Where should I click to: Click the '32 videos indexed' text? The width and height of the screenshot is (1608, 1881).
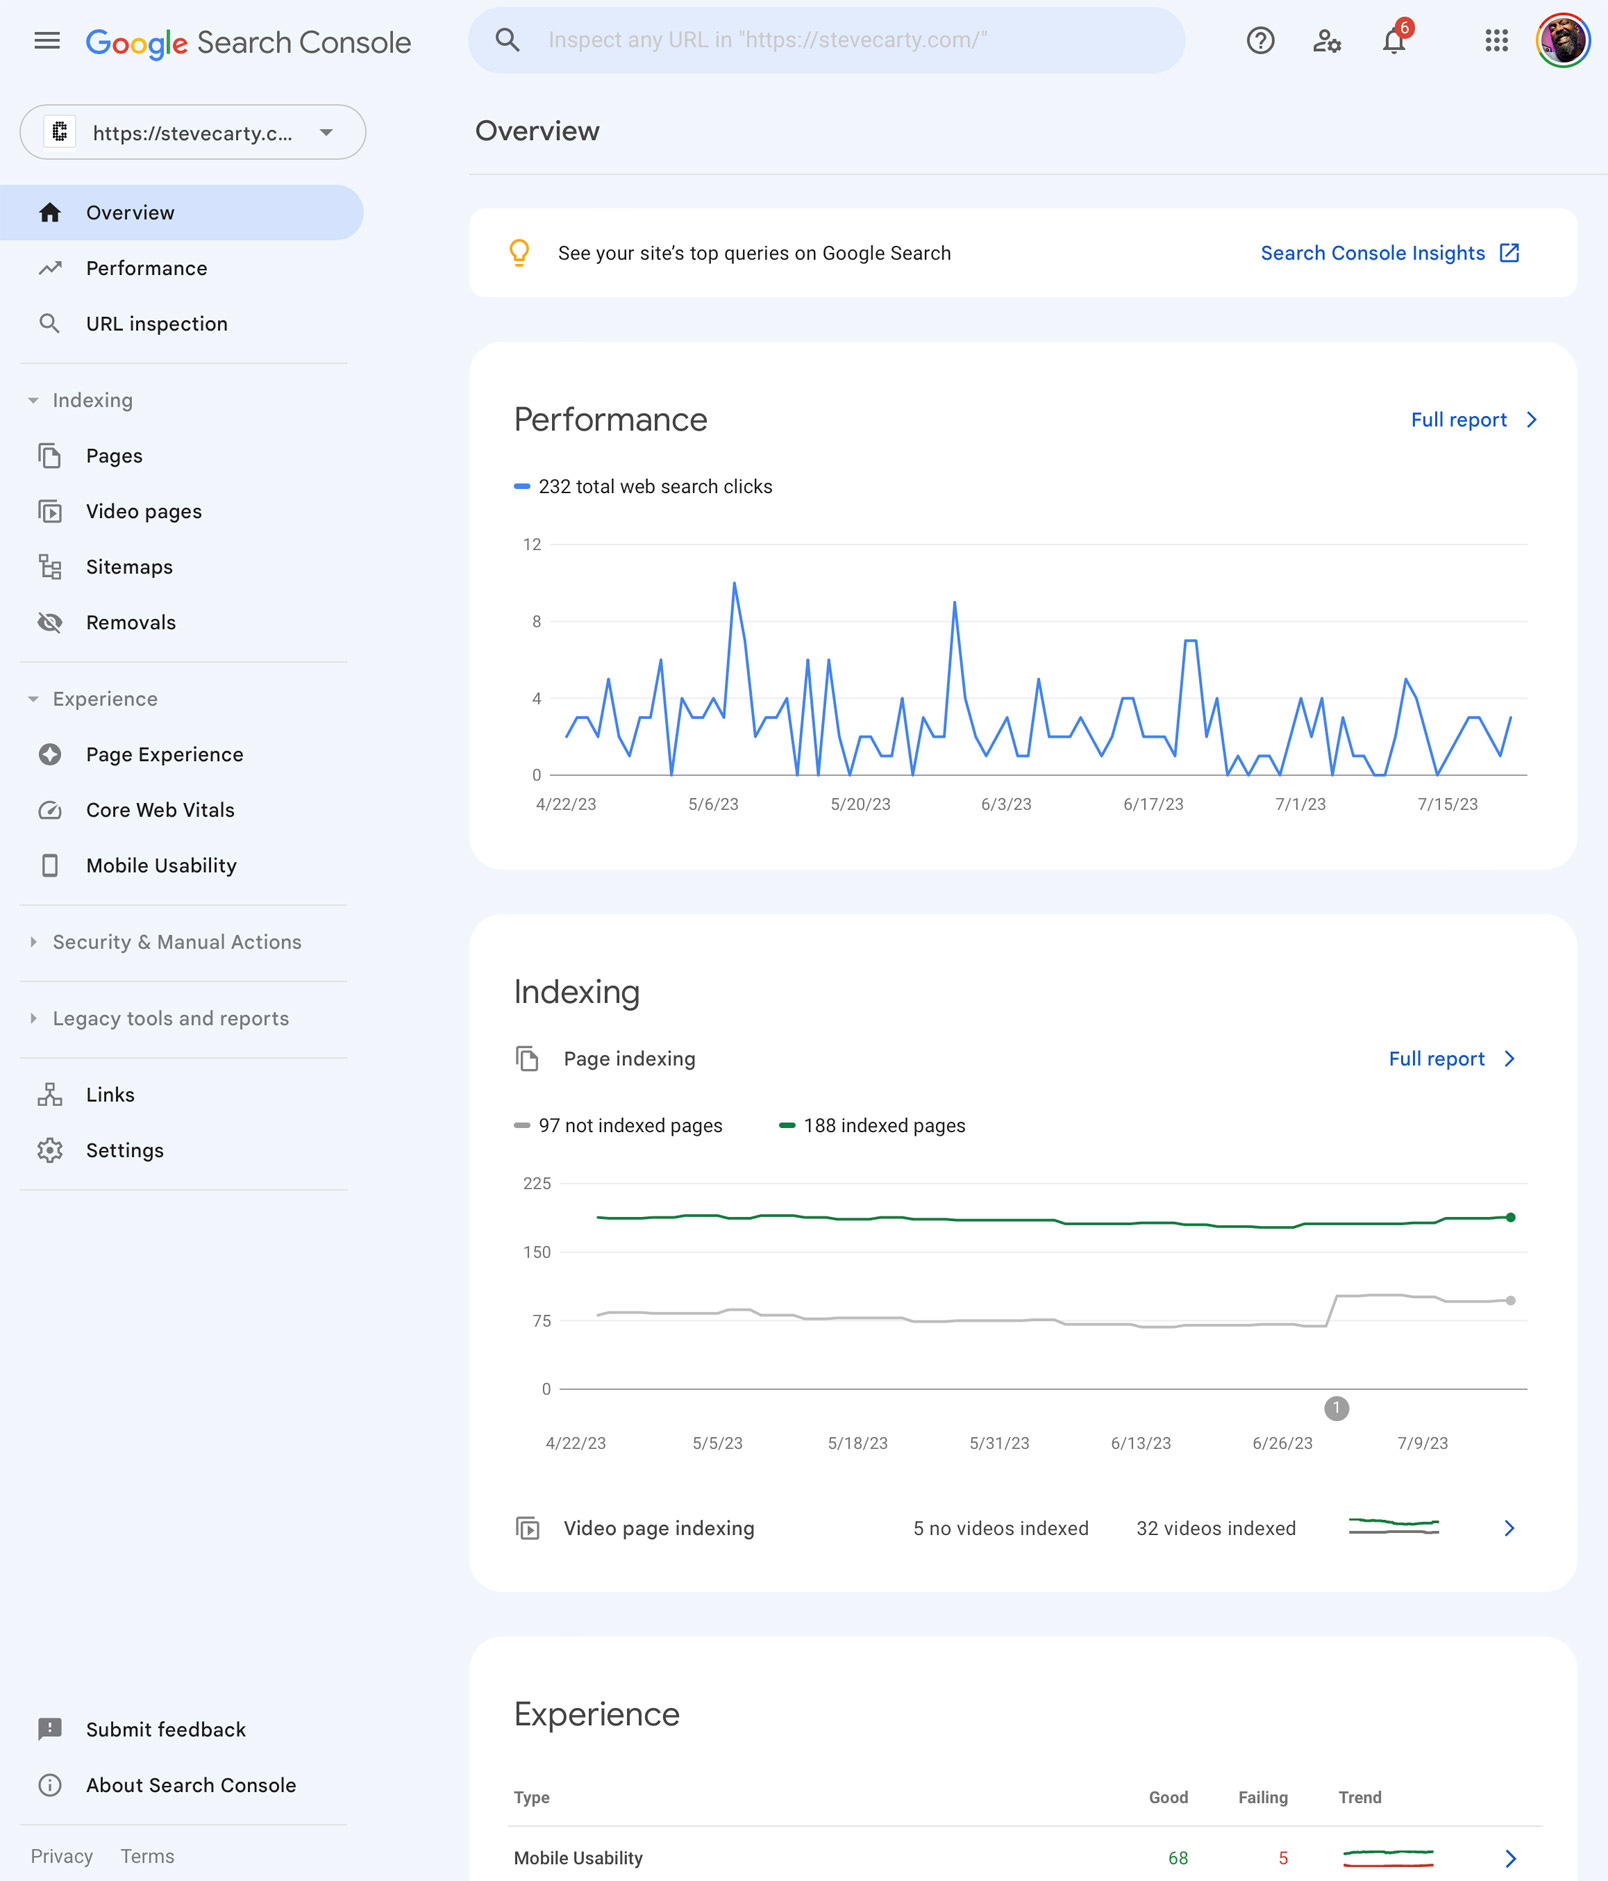pyautogui.click(x=1216, y=1528)
